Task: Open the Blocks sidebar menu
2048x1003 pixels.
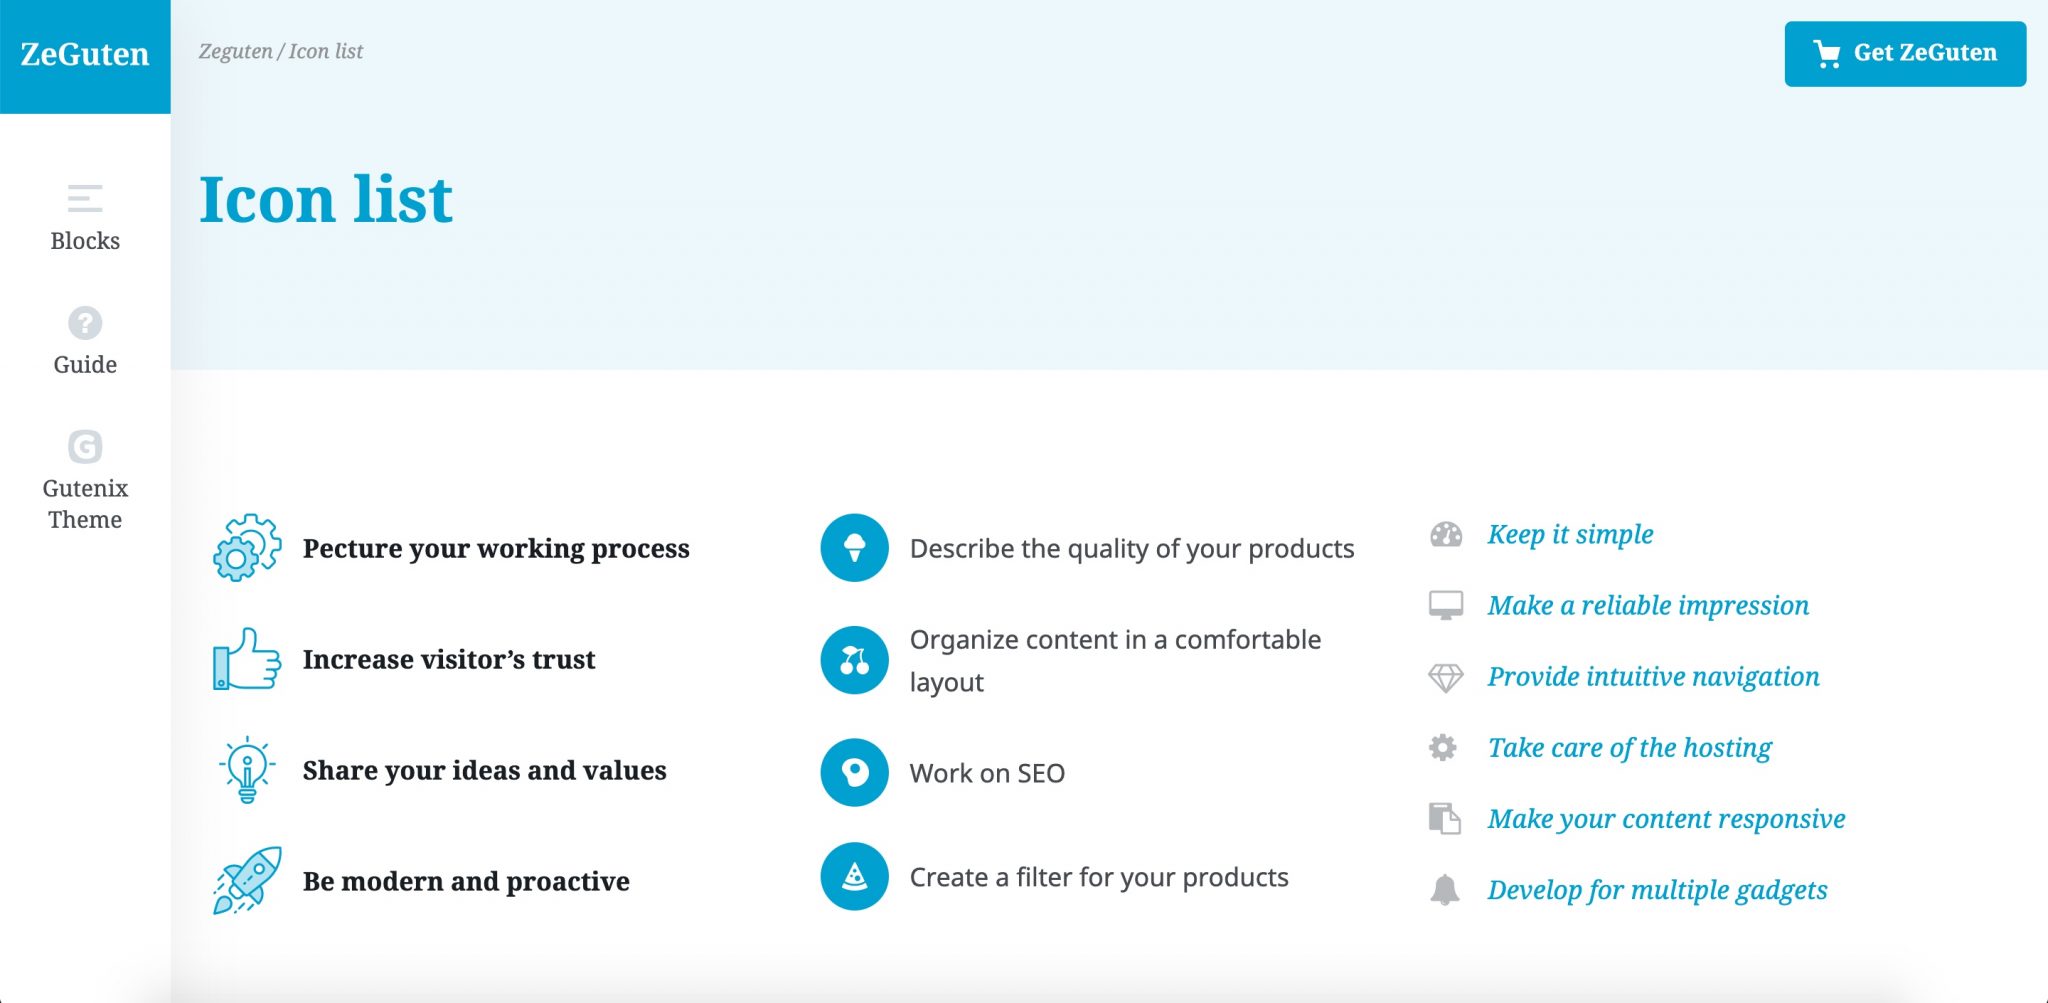Action: click(85, 218)
